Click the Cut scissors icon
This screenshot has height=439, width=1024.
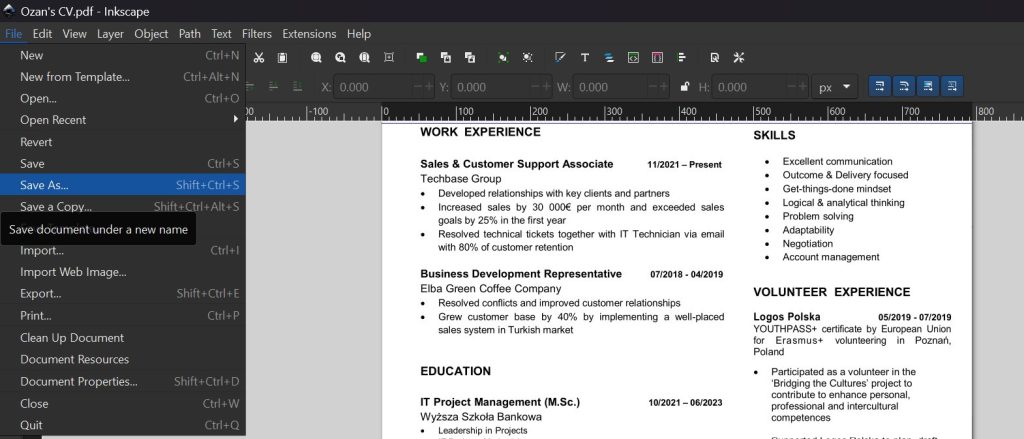[x=259, y=57]
